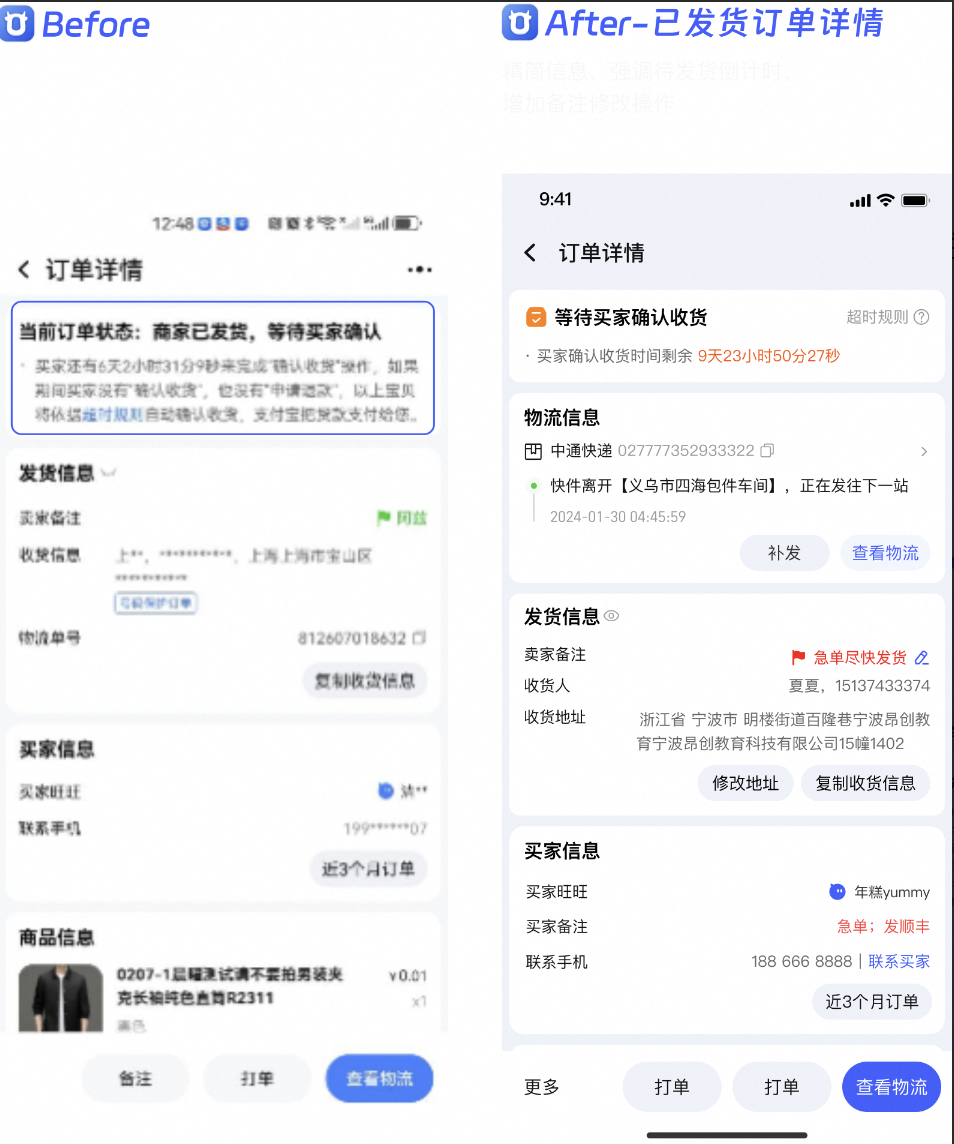
Task: Click the Before order status box
Action: [222, 368]
